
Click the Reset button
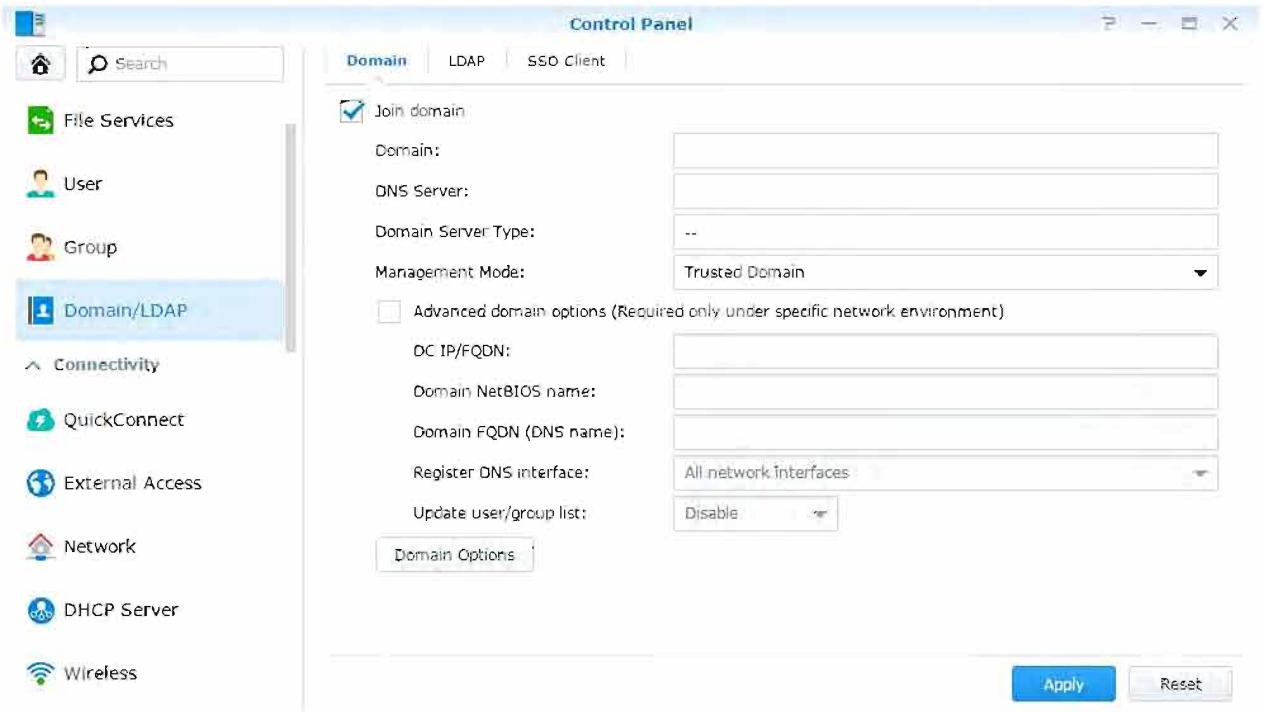click(x=1180, y=684)
